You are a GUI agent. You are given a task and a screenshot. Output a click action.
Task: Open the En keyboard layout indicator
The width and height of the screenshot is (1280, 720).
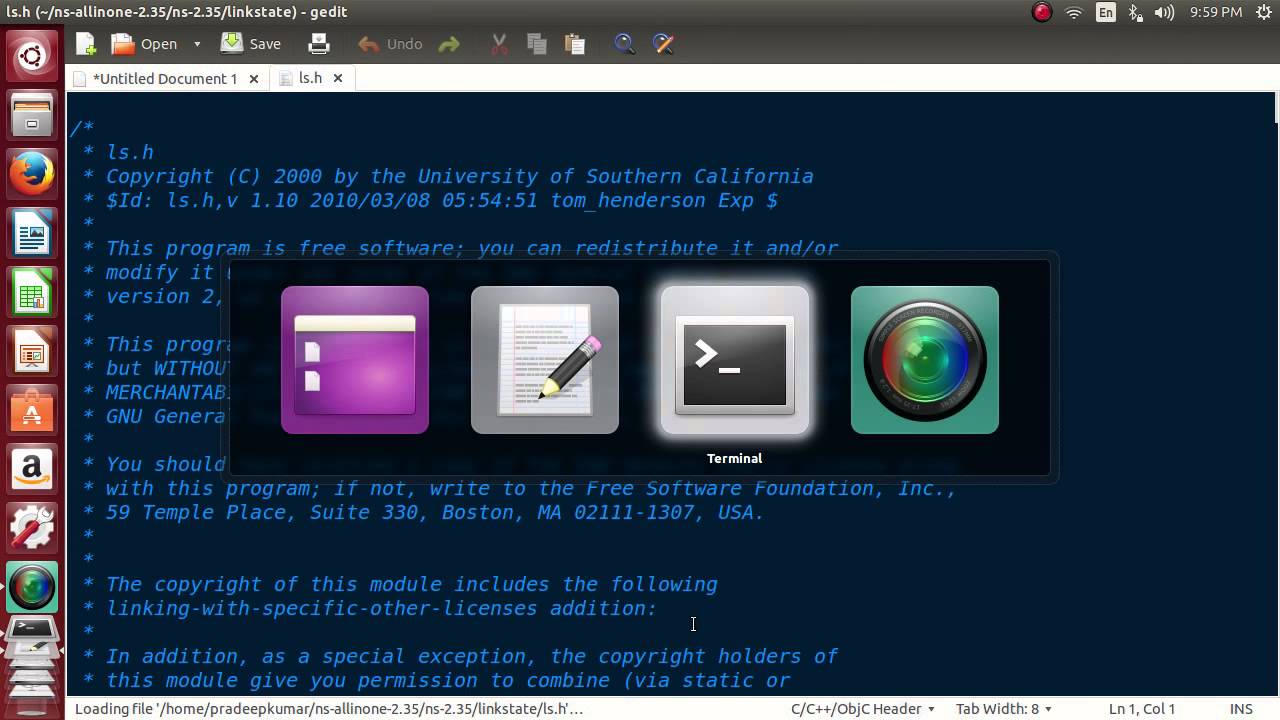[x=1105, y=12]
